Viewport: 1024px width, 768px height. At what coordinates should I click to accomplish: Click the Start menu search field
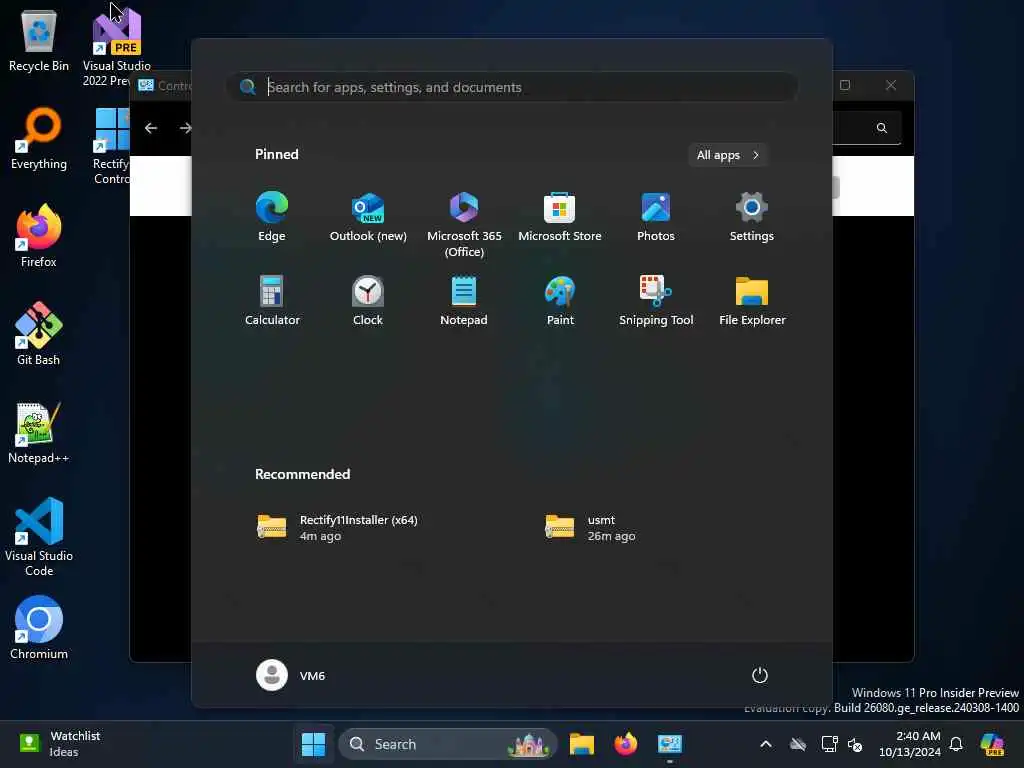(512, 87)
